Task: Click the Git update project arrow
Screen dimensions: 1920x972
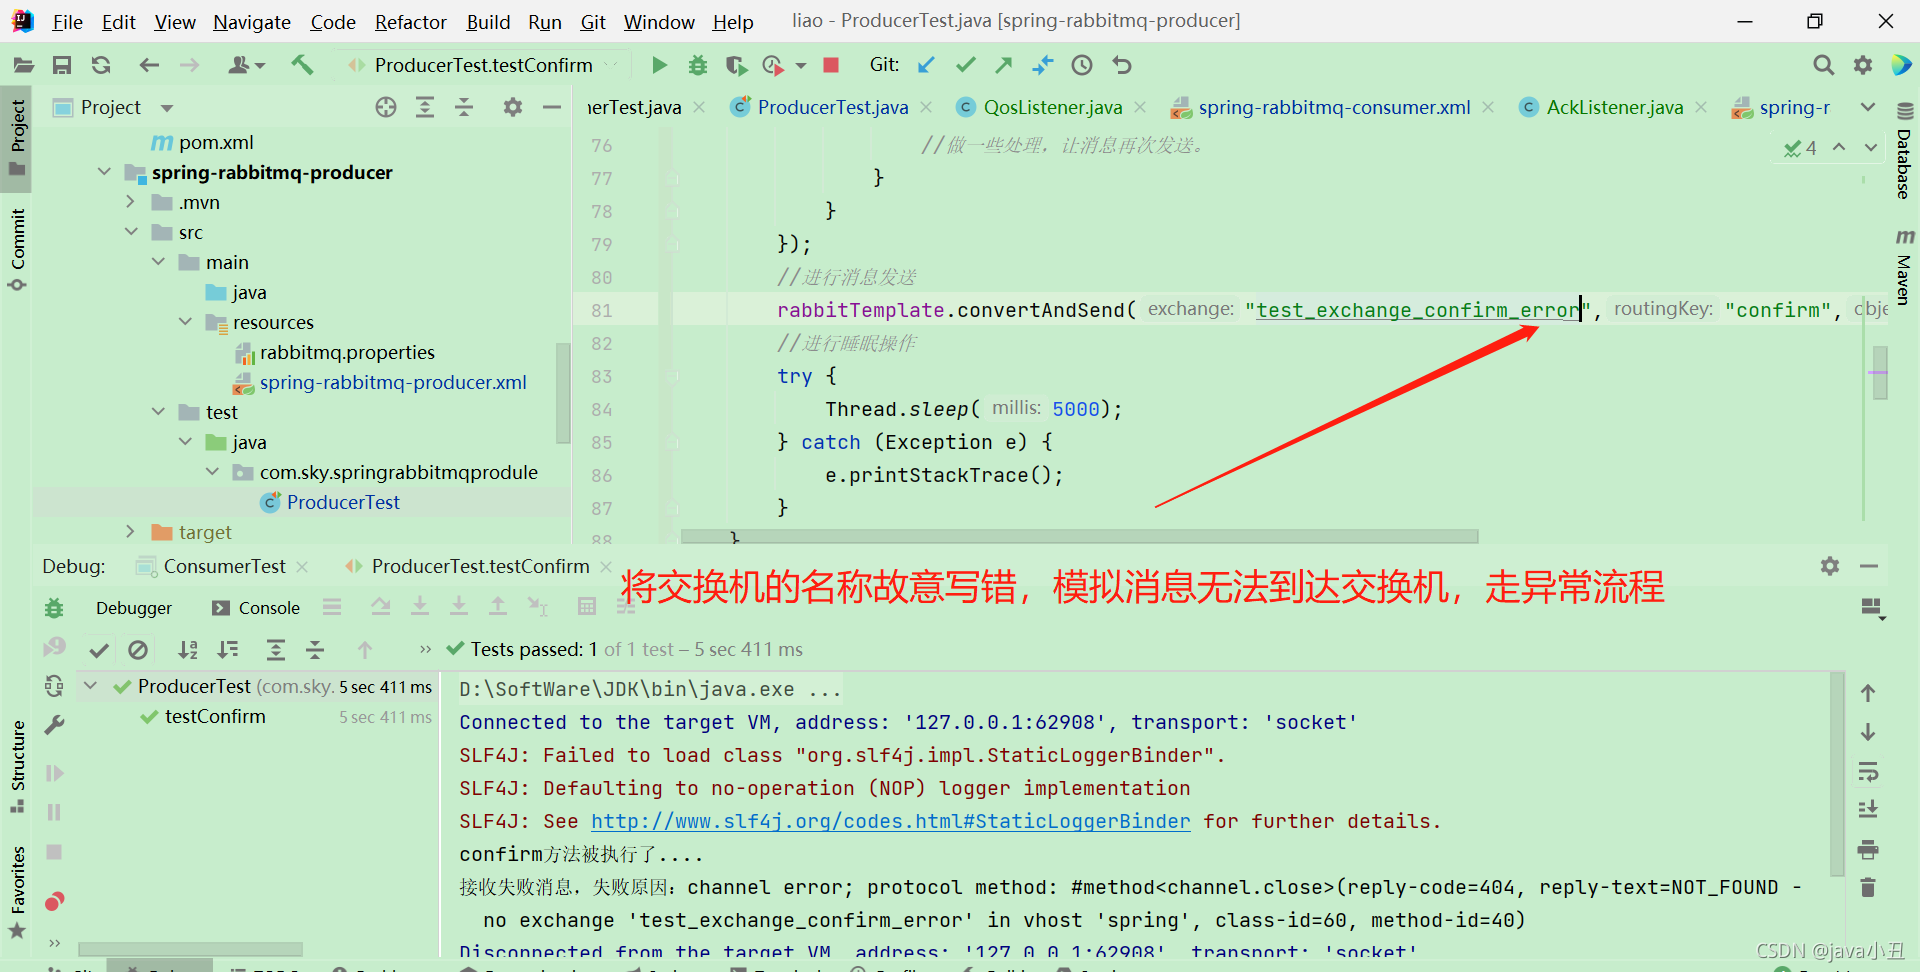Action: point(926,65)
